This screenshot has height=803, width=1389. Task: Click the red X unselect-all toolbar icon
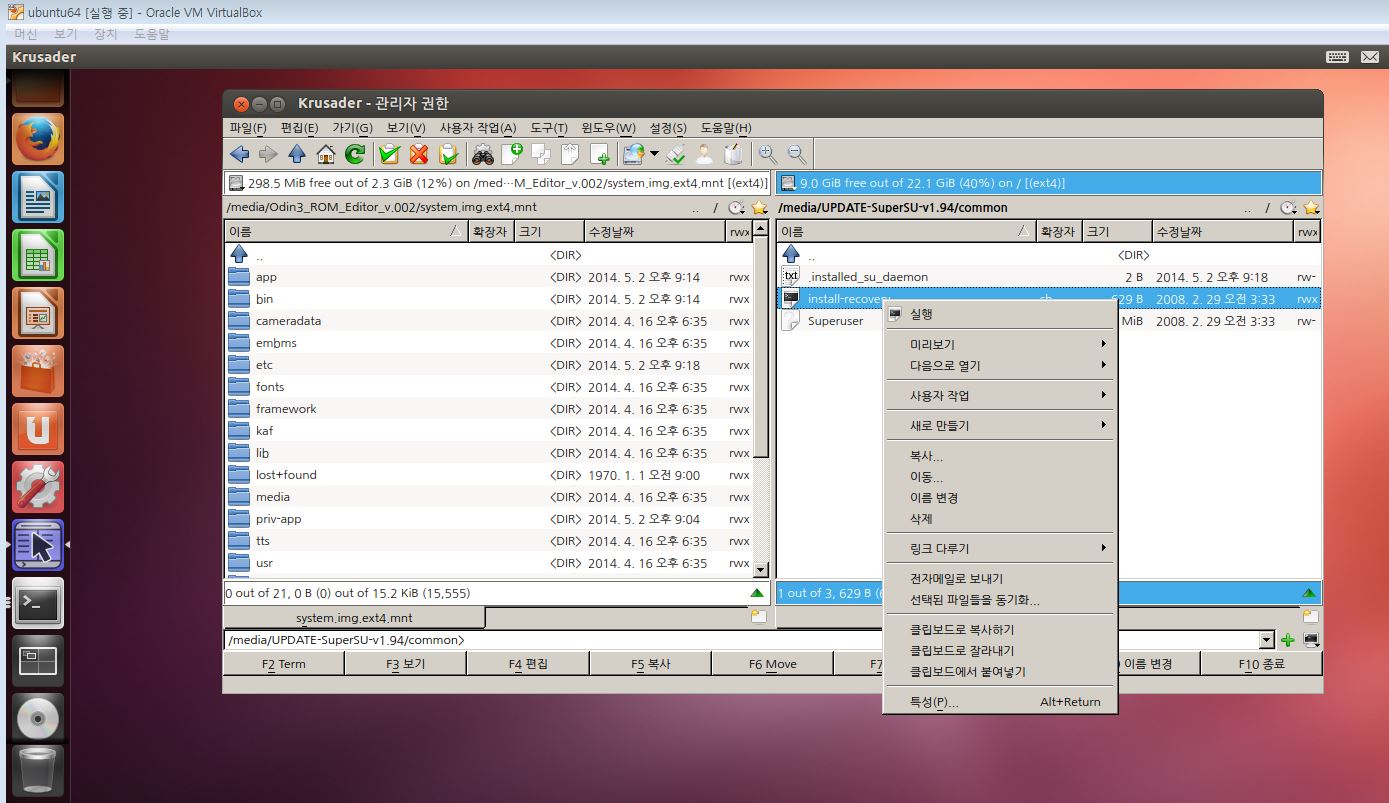419,154
